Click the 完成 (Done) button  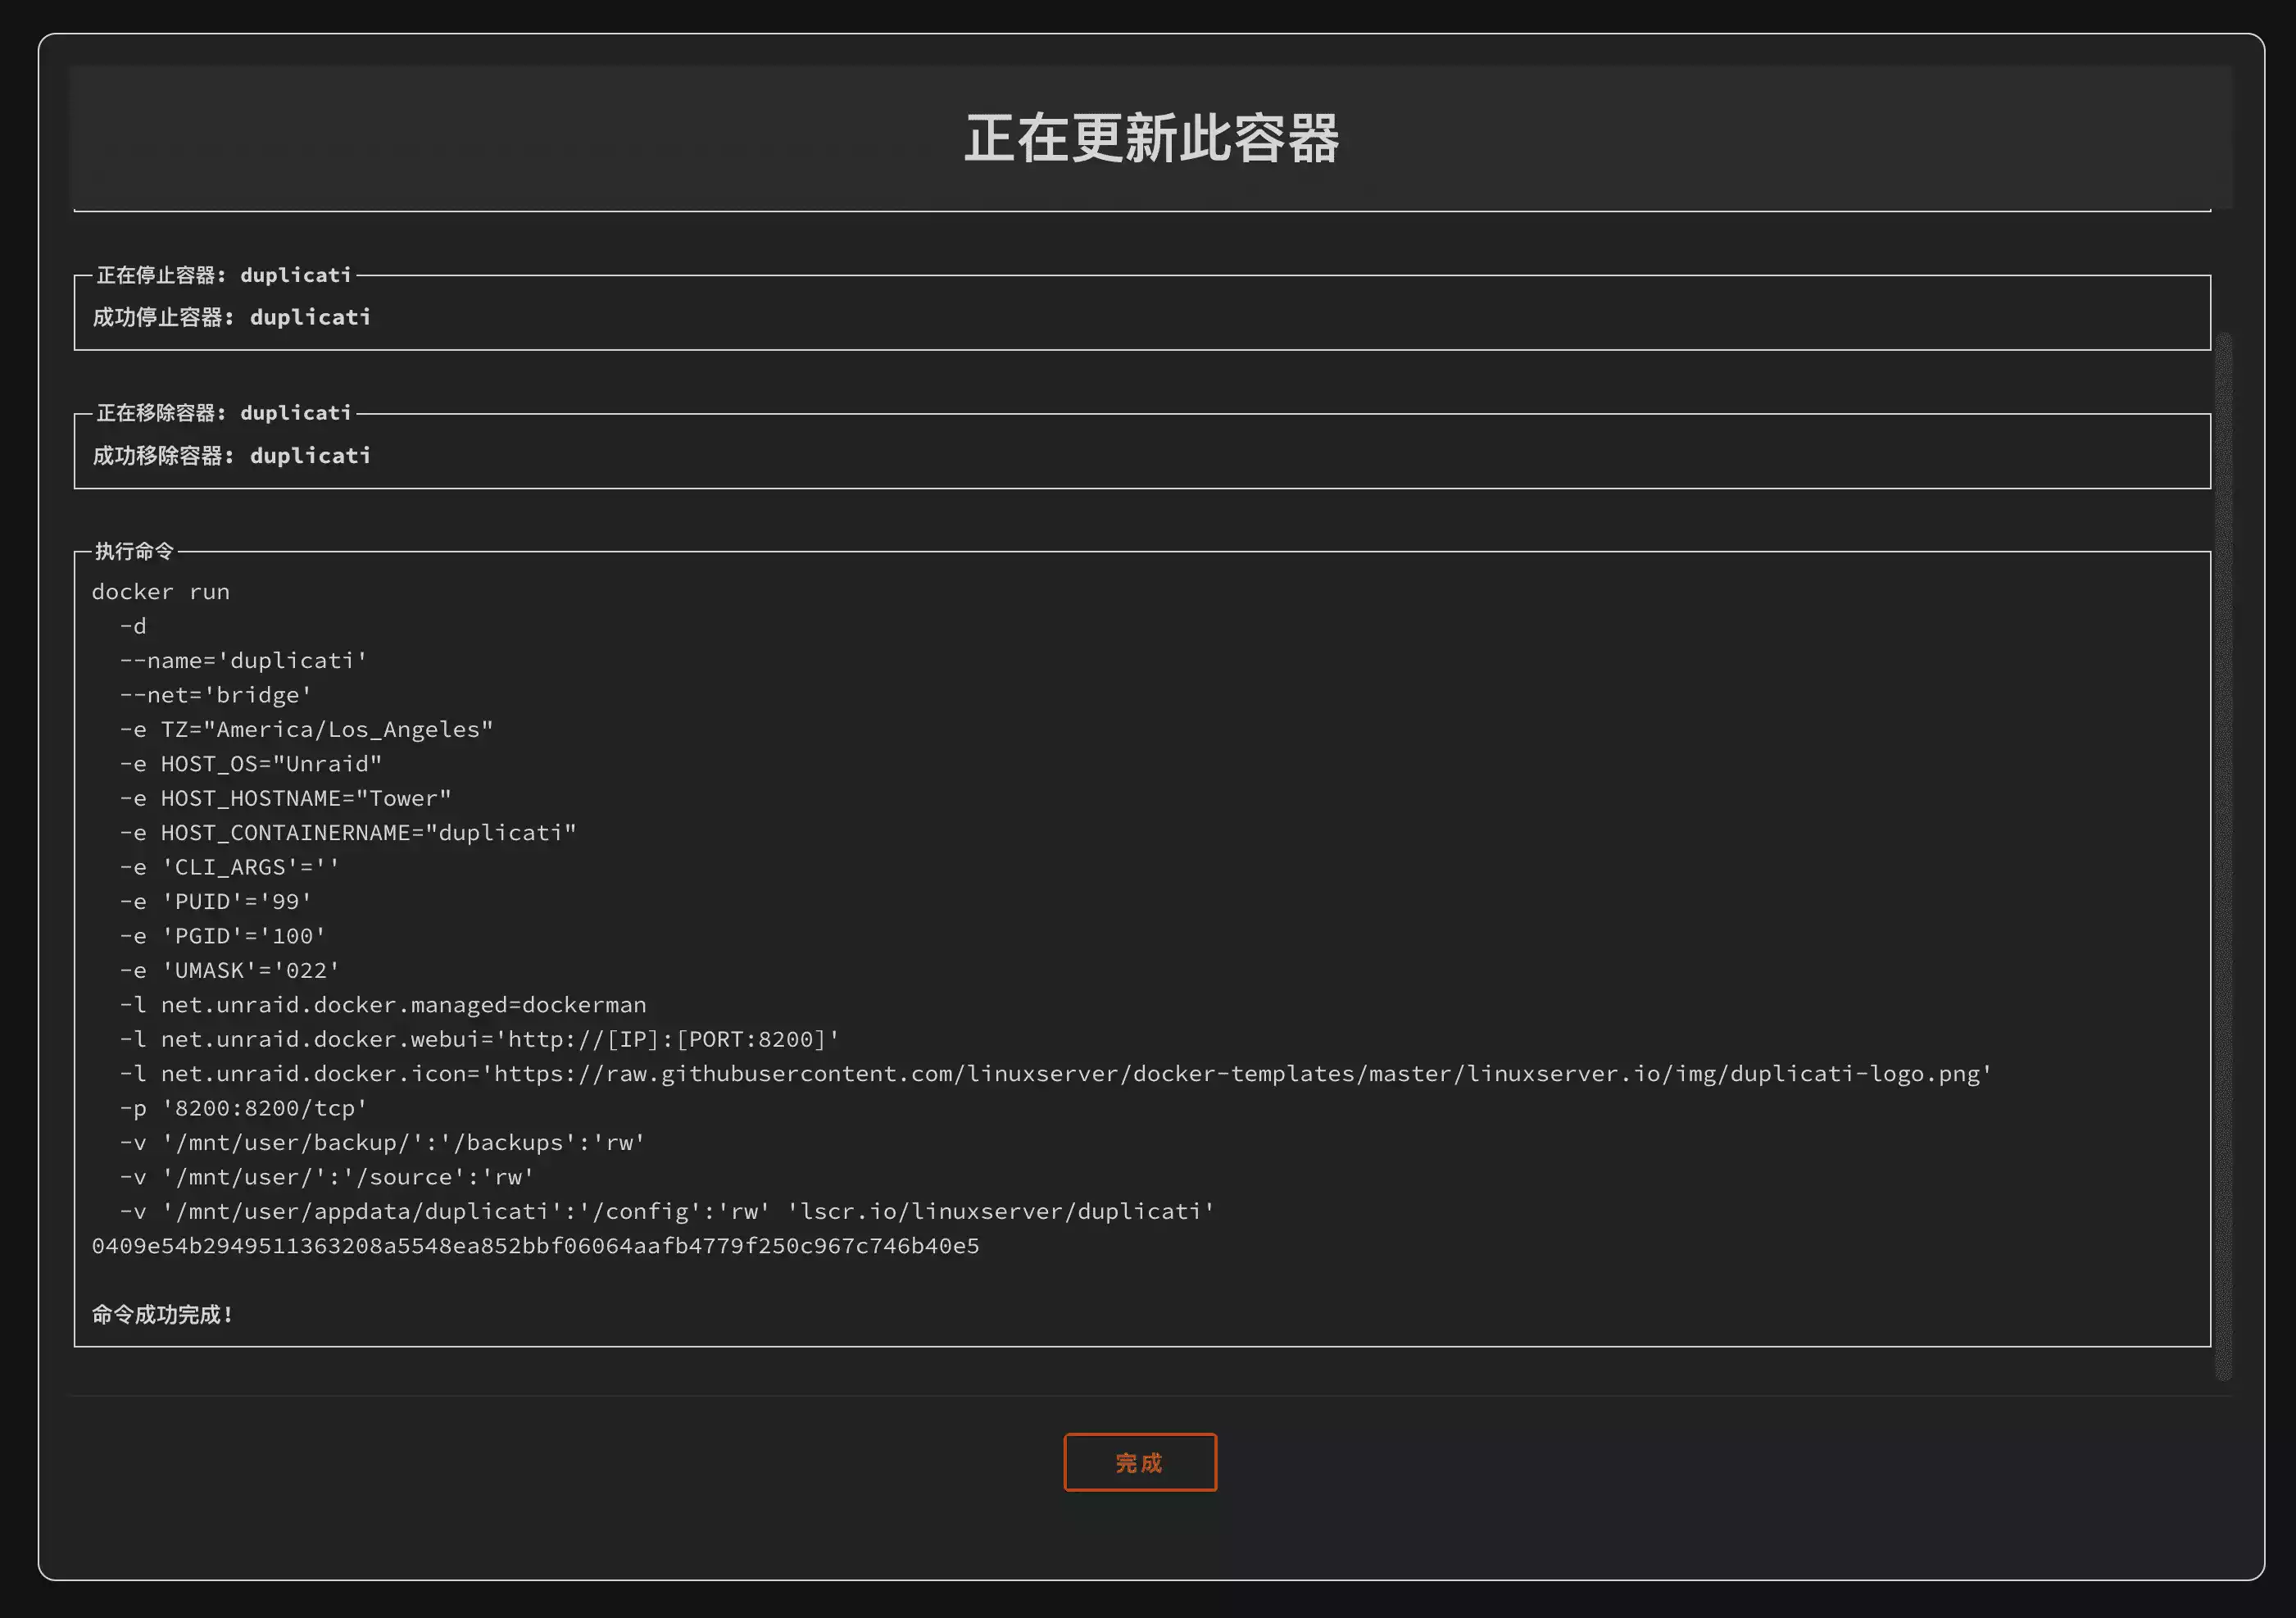[1139, 1462]
